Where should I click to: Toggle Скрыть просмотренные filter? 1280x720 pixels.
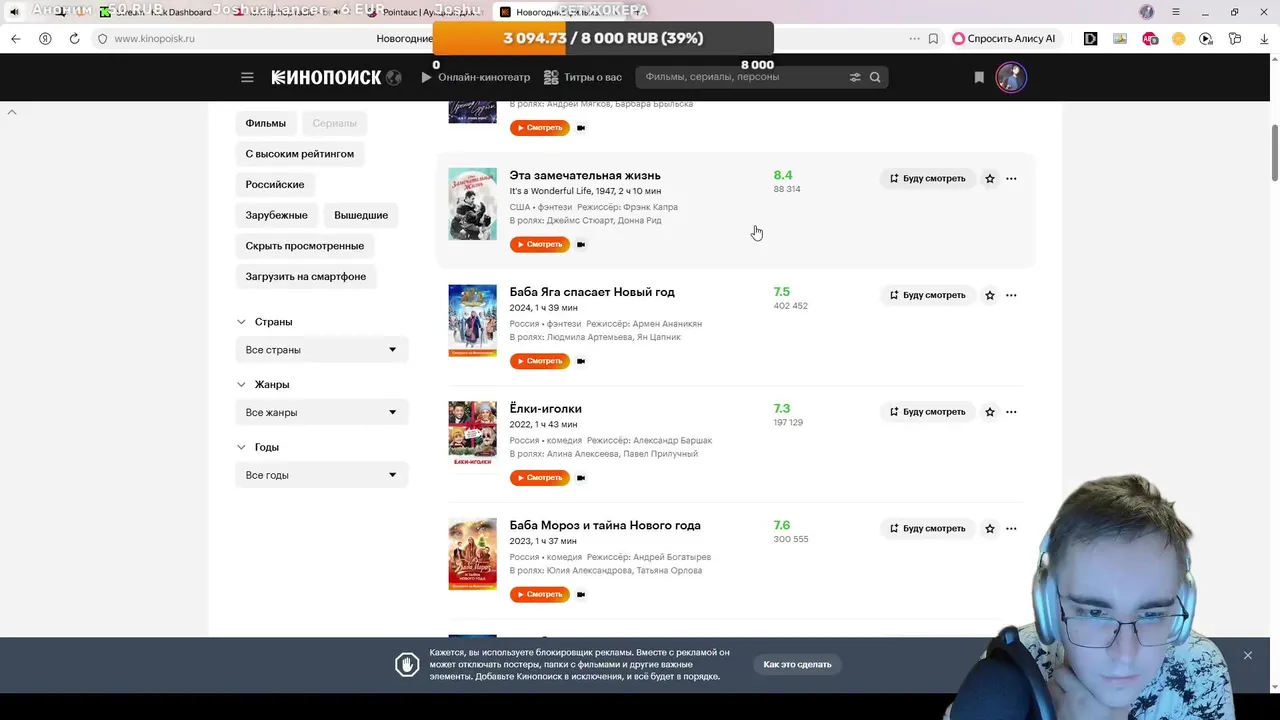pos(305,246)
